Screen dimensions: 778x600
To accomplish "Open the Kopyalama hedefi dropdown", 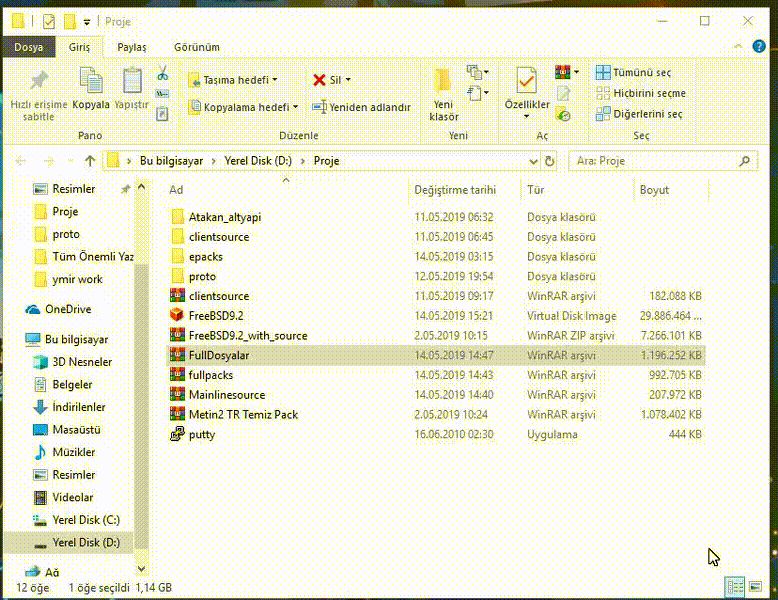I will tap(243, 107).
